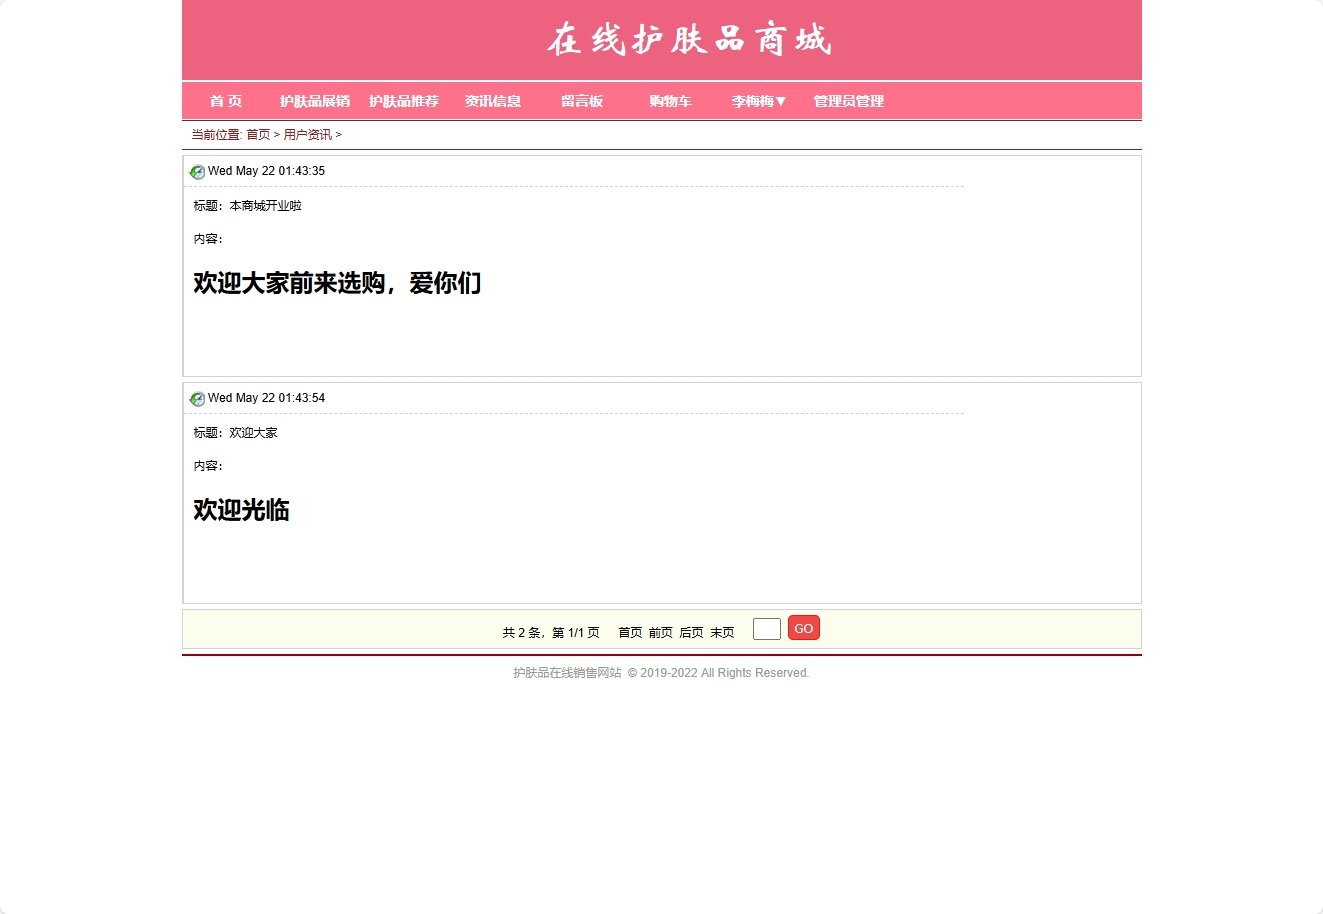Click the globe icon beside timestamp 01:43:35
This screenshot has width=1323, height=914.
click(196, 171)
